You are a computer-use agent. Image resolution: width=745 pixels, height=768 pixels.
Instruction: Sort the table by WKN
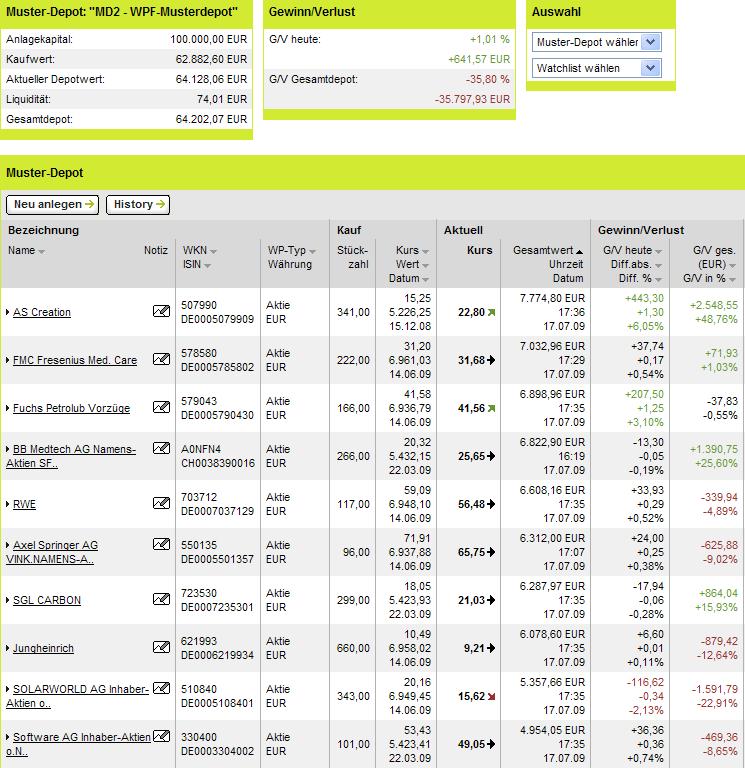(x=213, y=252)
